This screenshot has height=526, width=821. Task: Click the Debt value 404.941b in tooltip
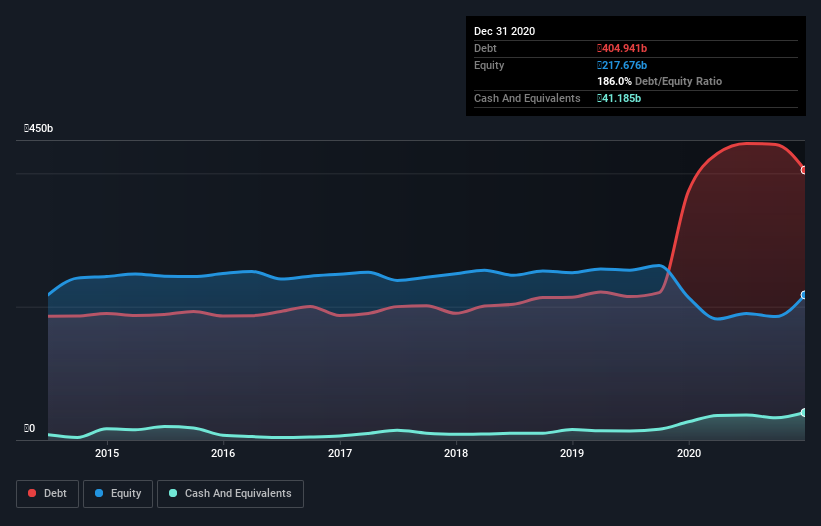point(622,48)
